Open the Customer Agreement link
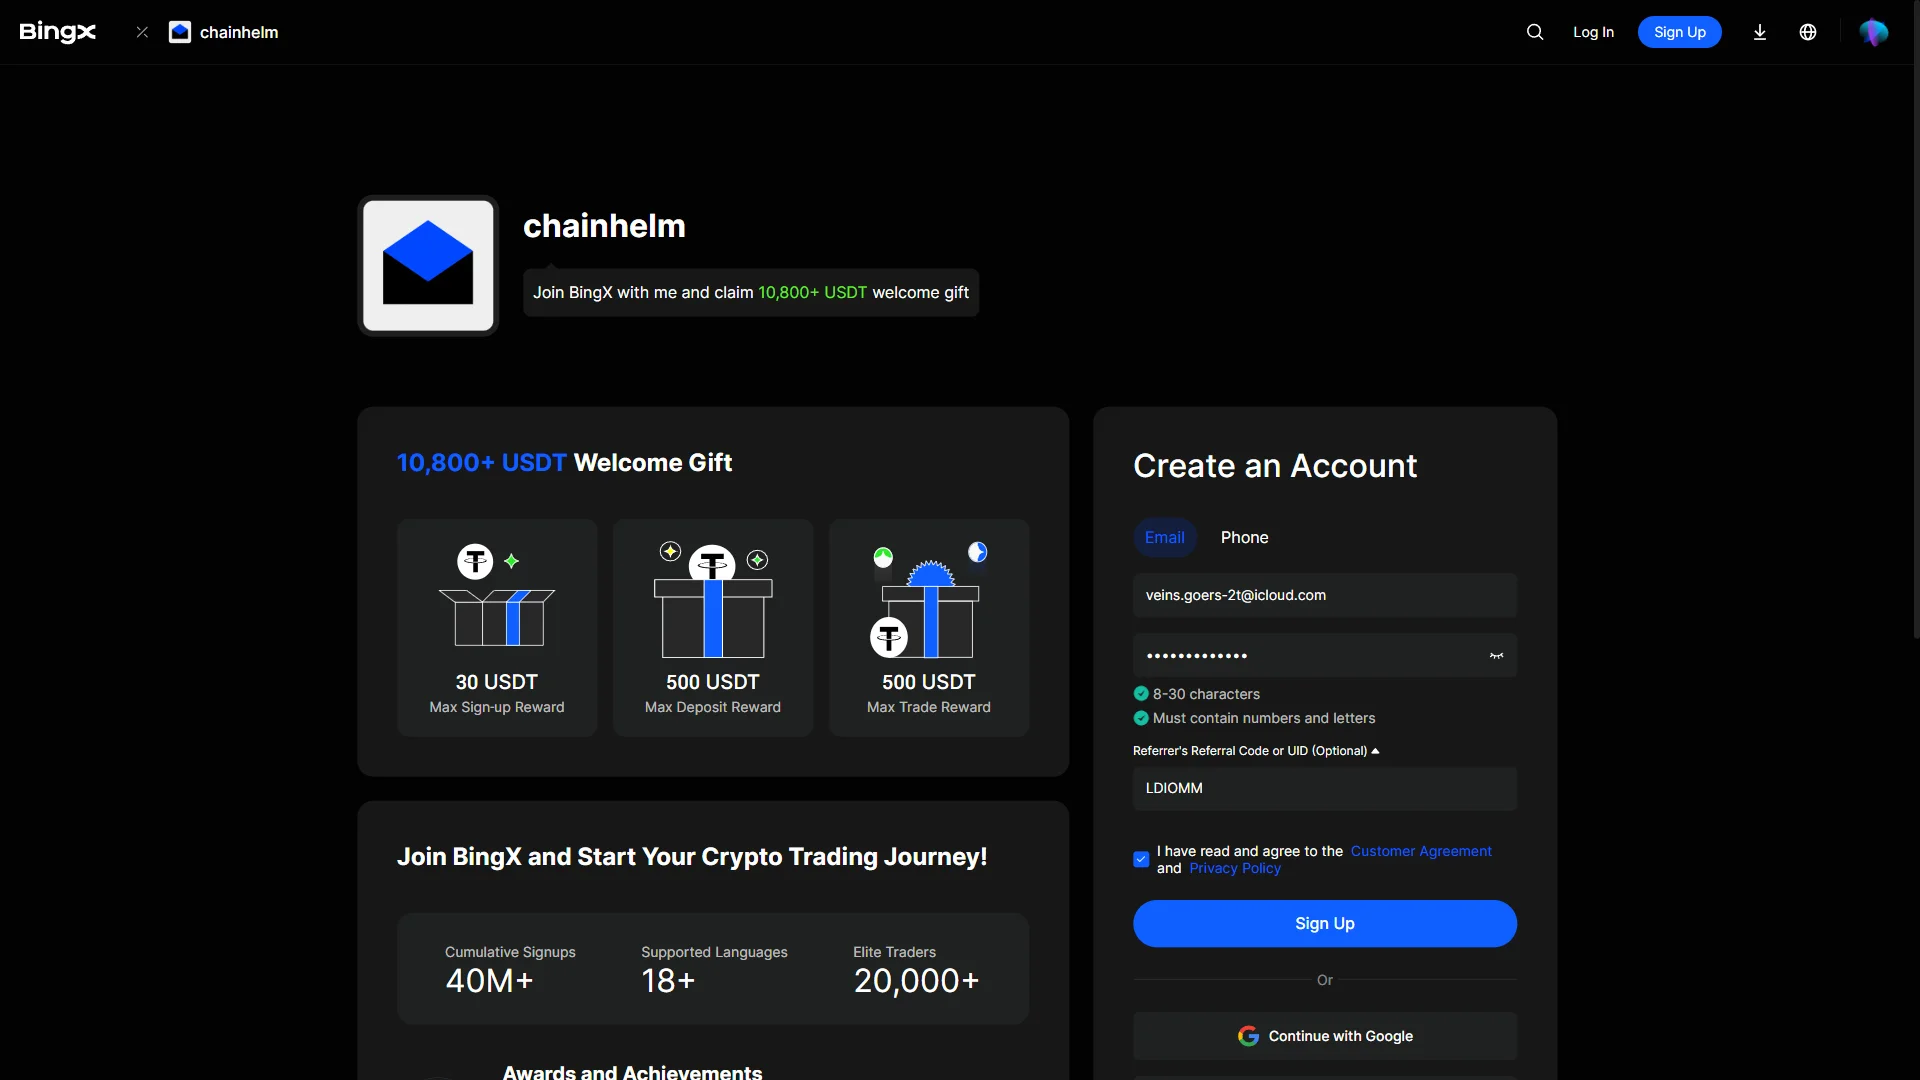1920x1080 pixels. click(x=1421, y=851)
